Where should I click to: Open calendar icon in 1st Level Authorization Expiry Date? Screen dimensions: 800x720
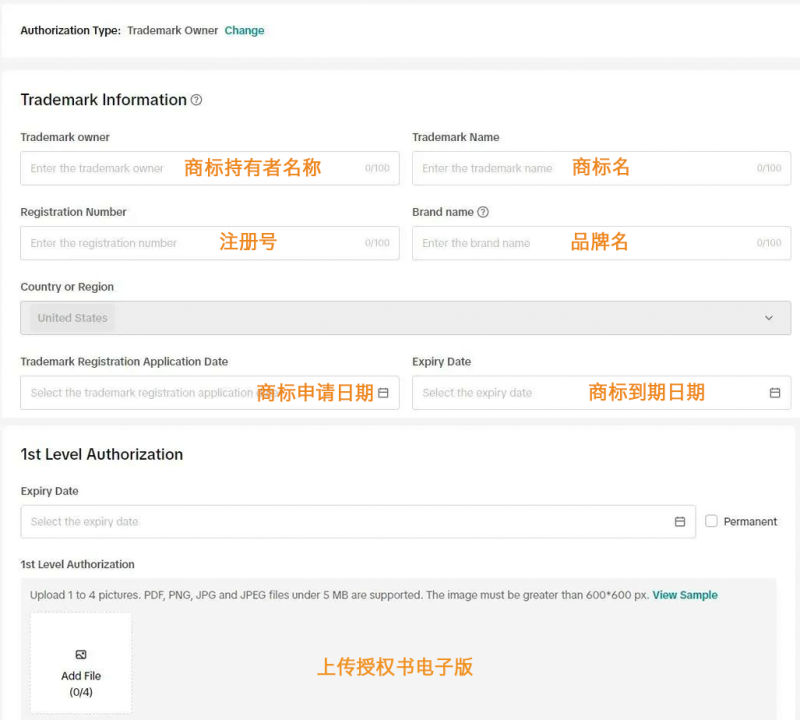click(x=680, y=522)
